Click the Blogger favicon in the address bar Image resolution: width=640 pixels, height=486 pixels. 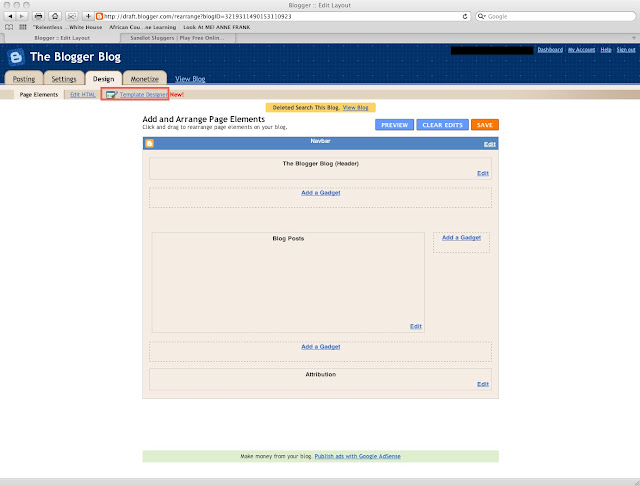[99, 16]
